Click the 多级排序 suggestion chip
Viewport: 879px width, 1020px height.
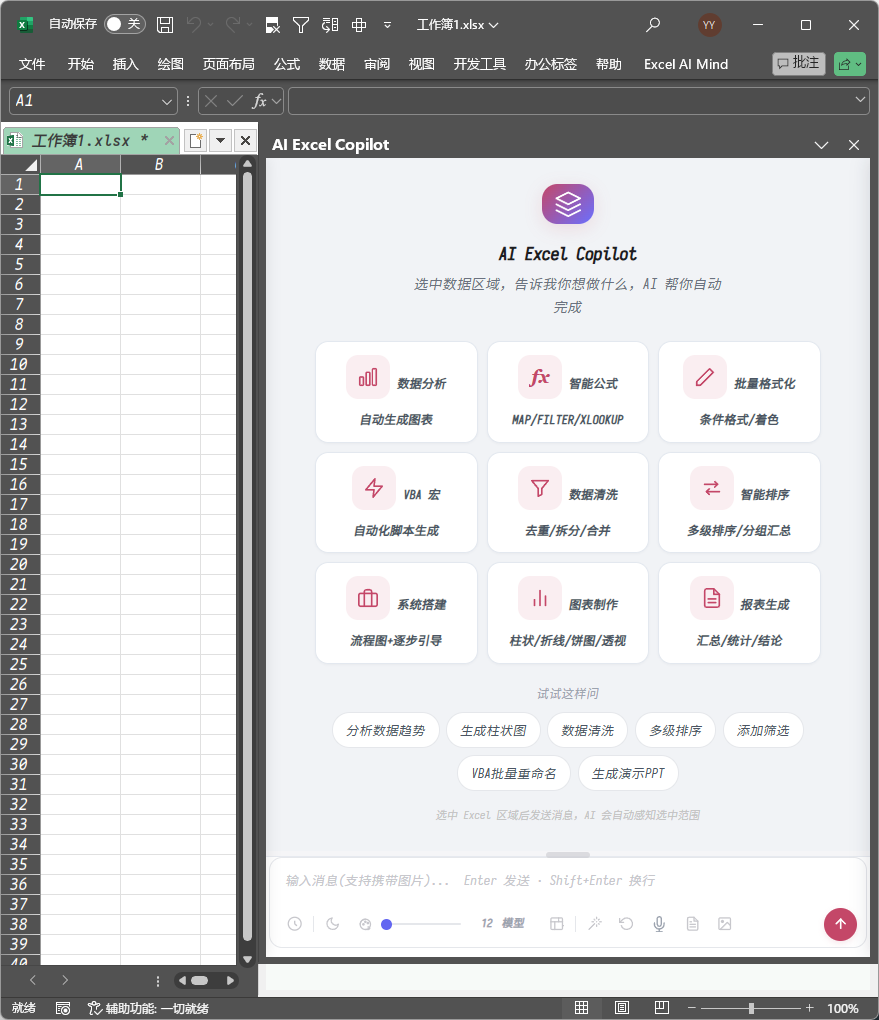[675, 731]
